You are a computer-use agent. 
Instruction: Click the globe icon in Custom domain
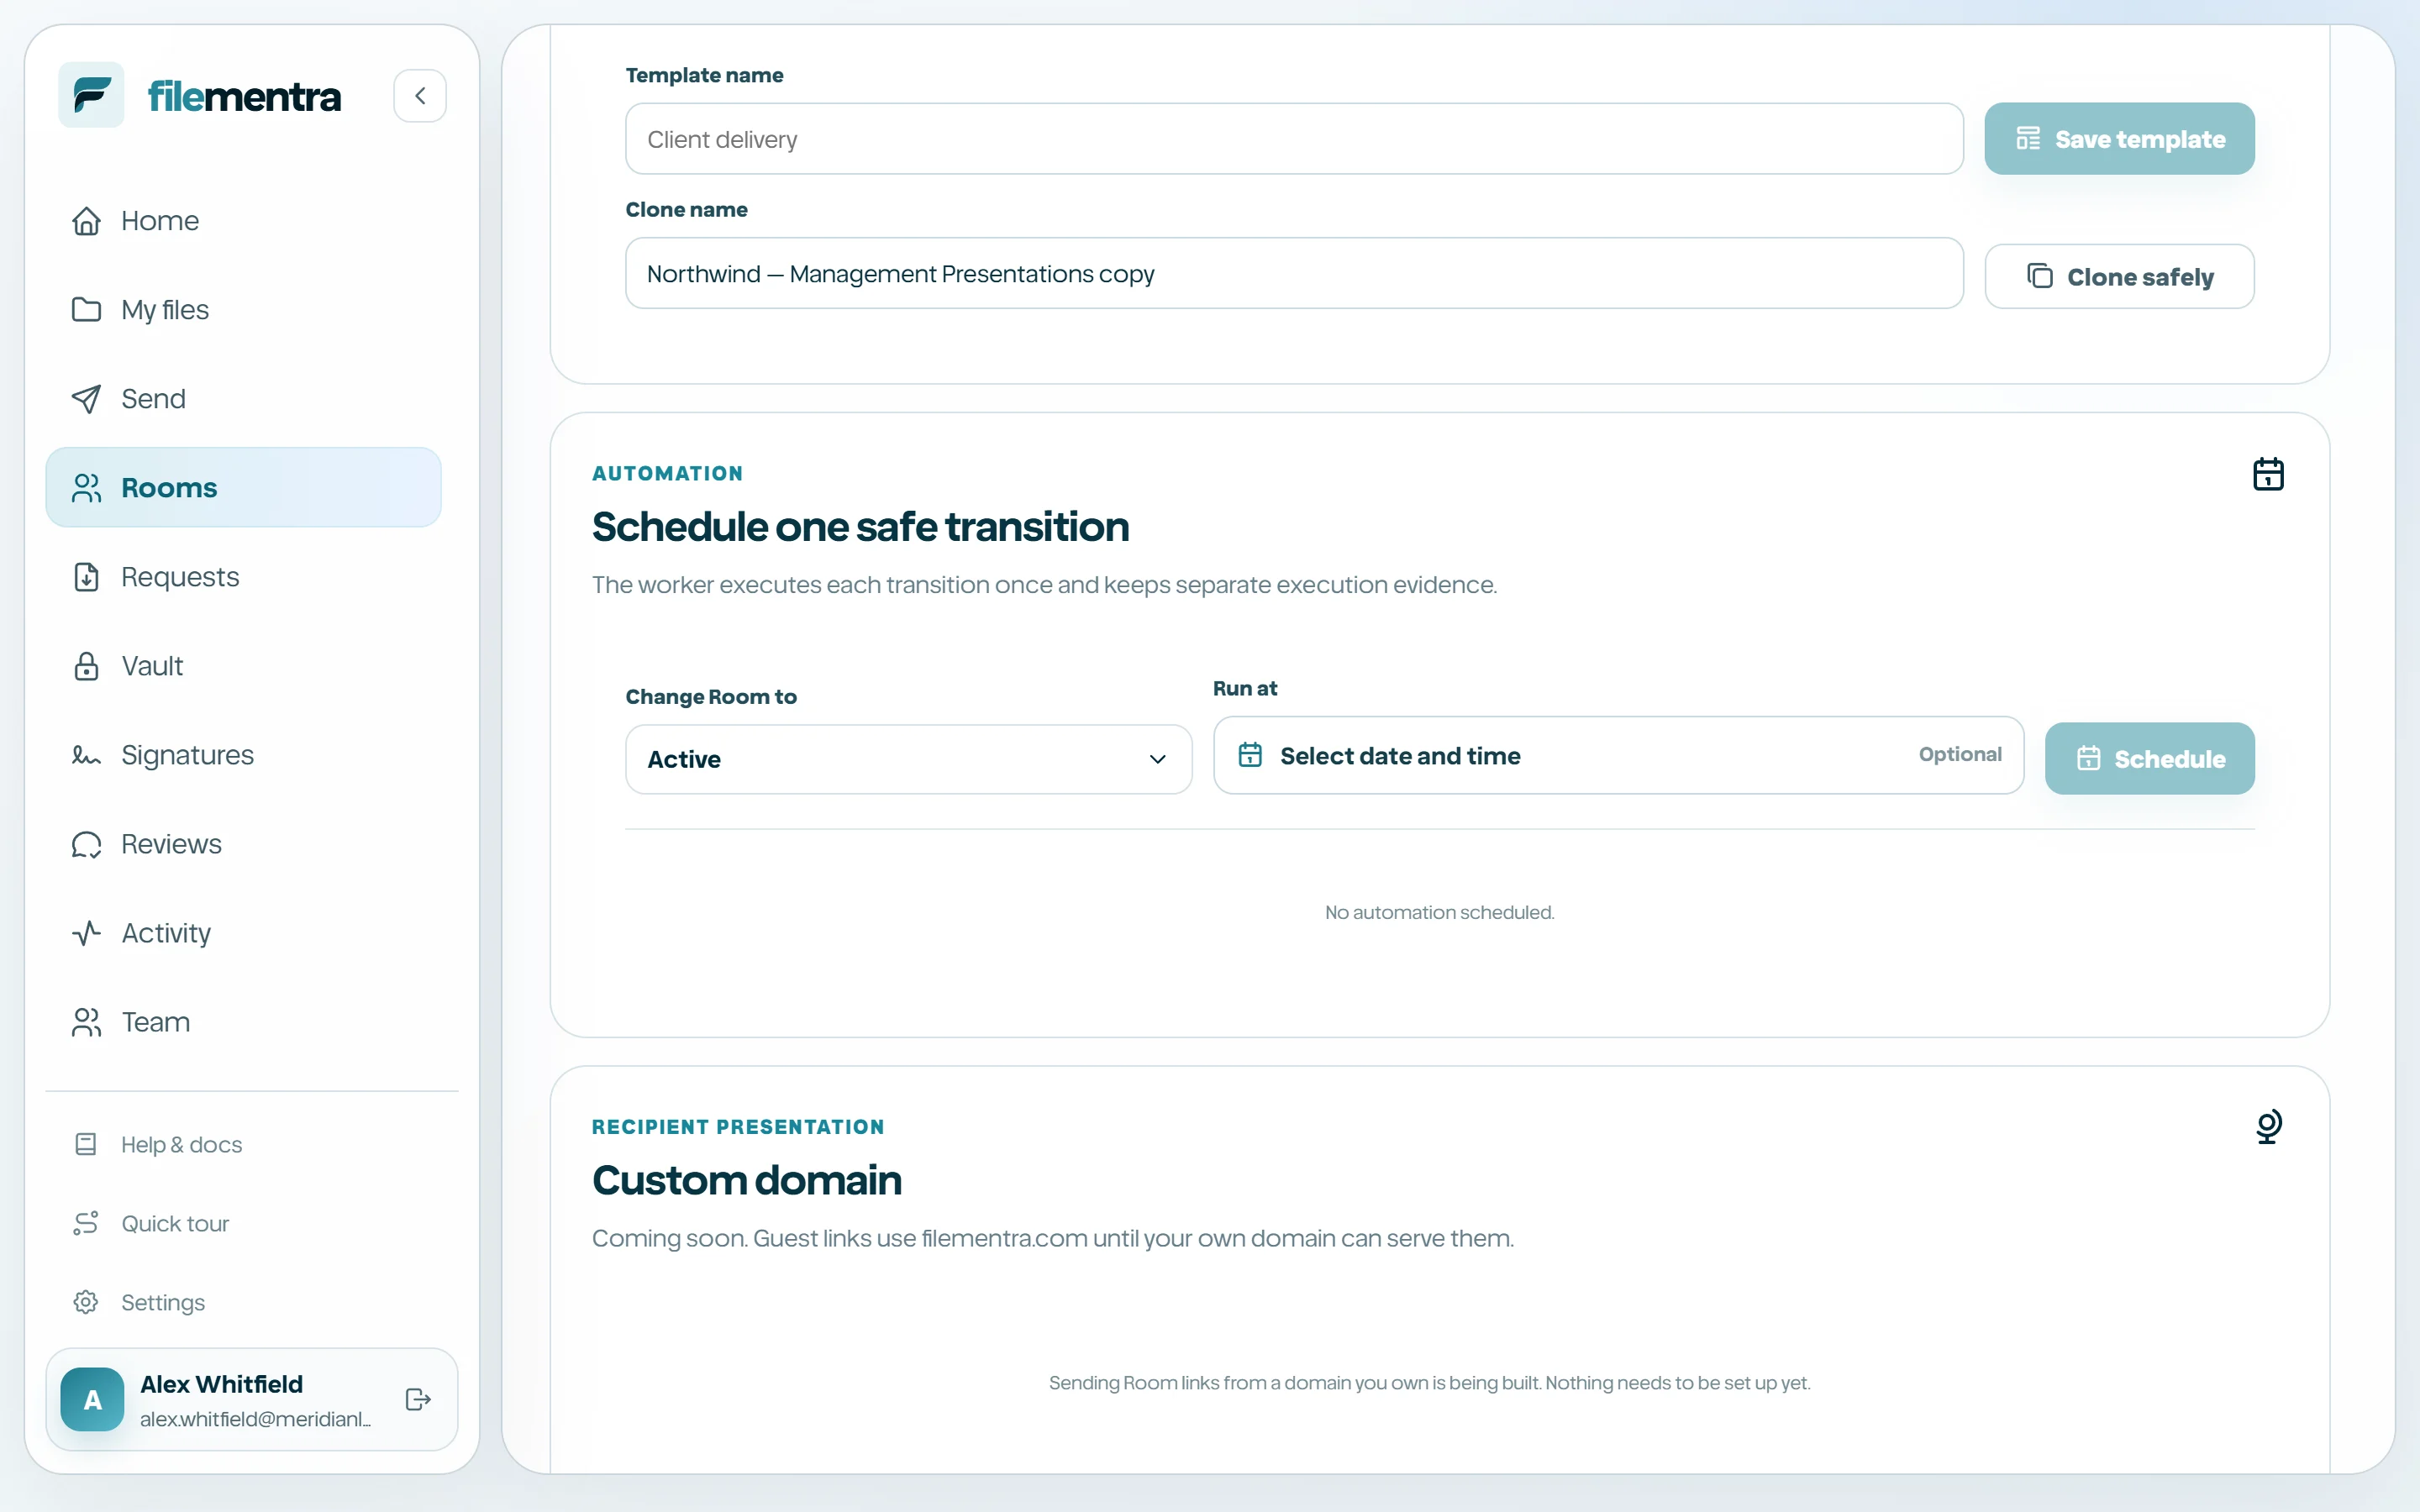pyautogui.click(x=2268, y=1127)
